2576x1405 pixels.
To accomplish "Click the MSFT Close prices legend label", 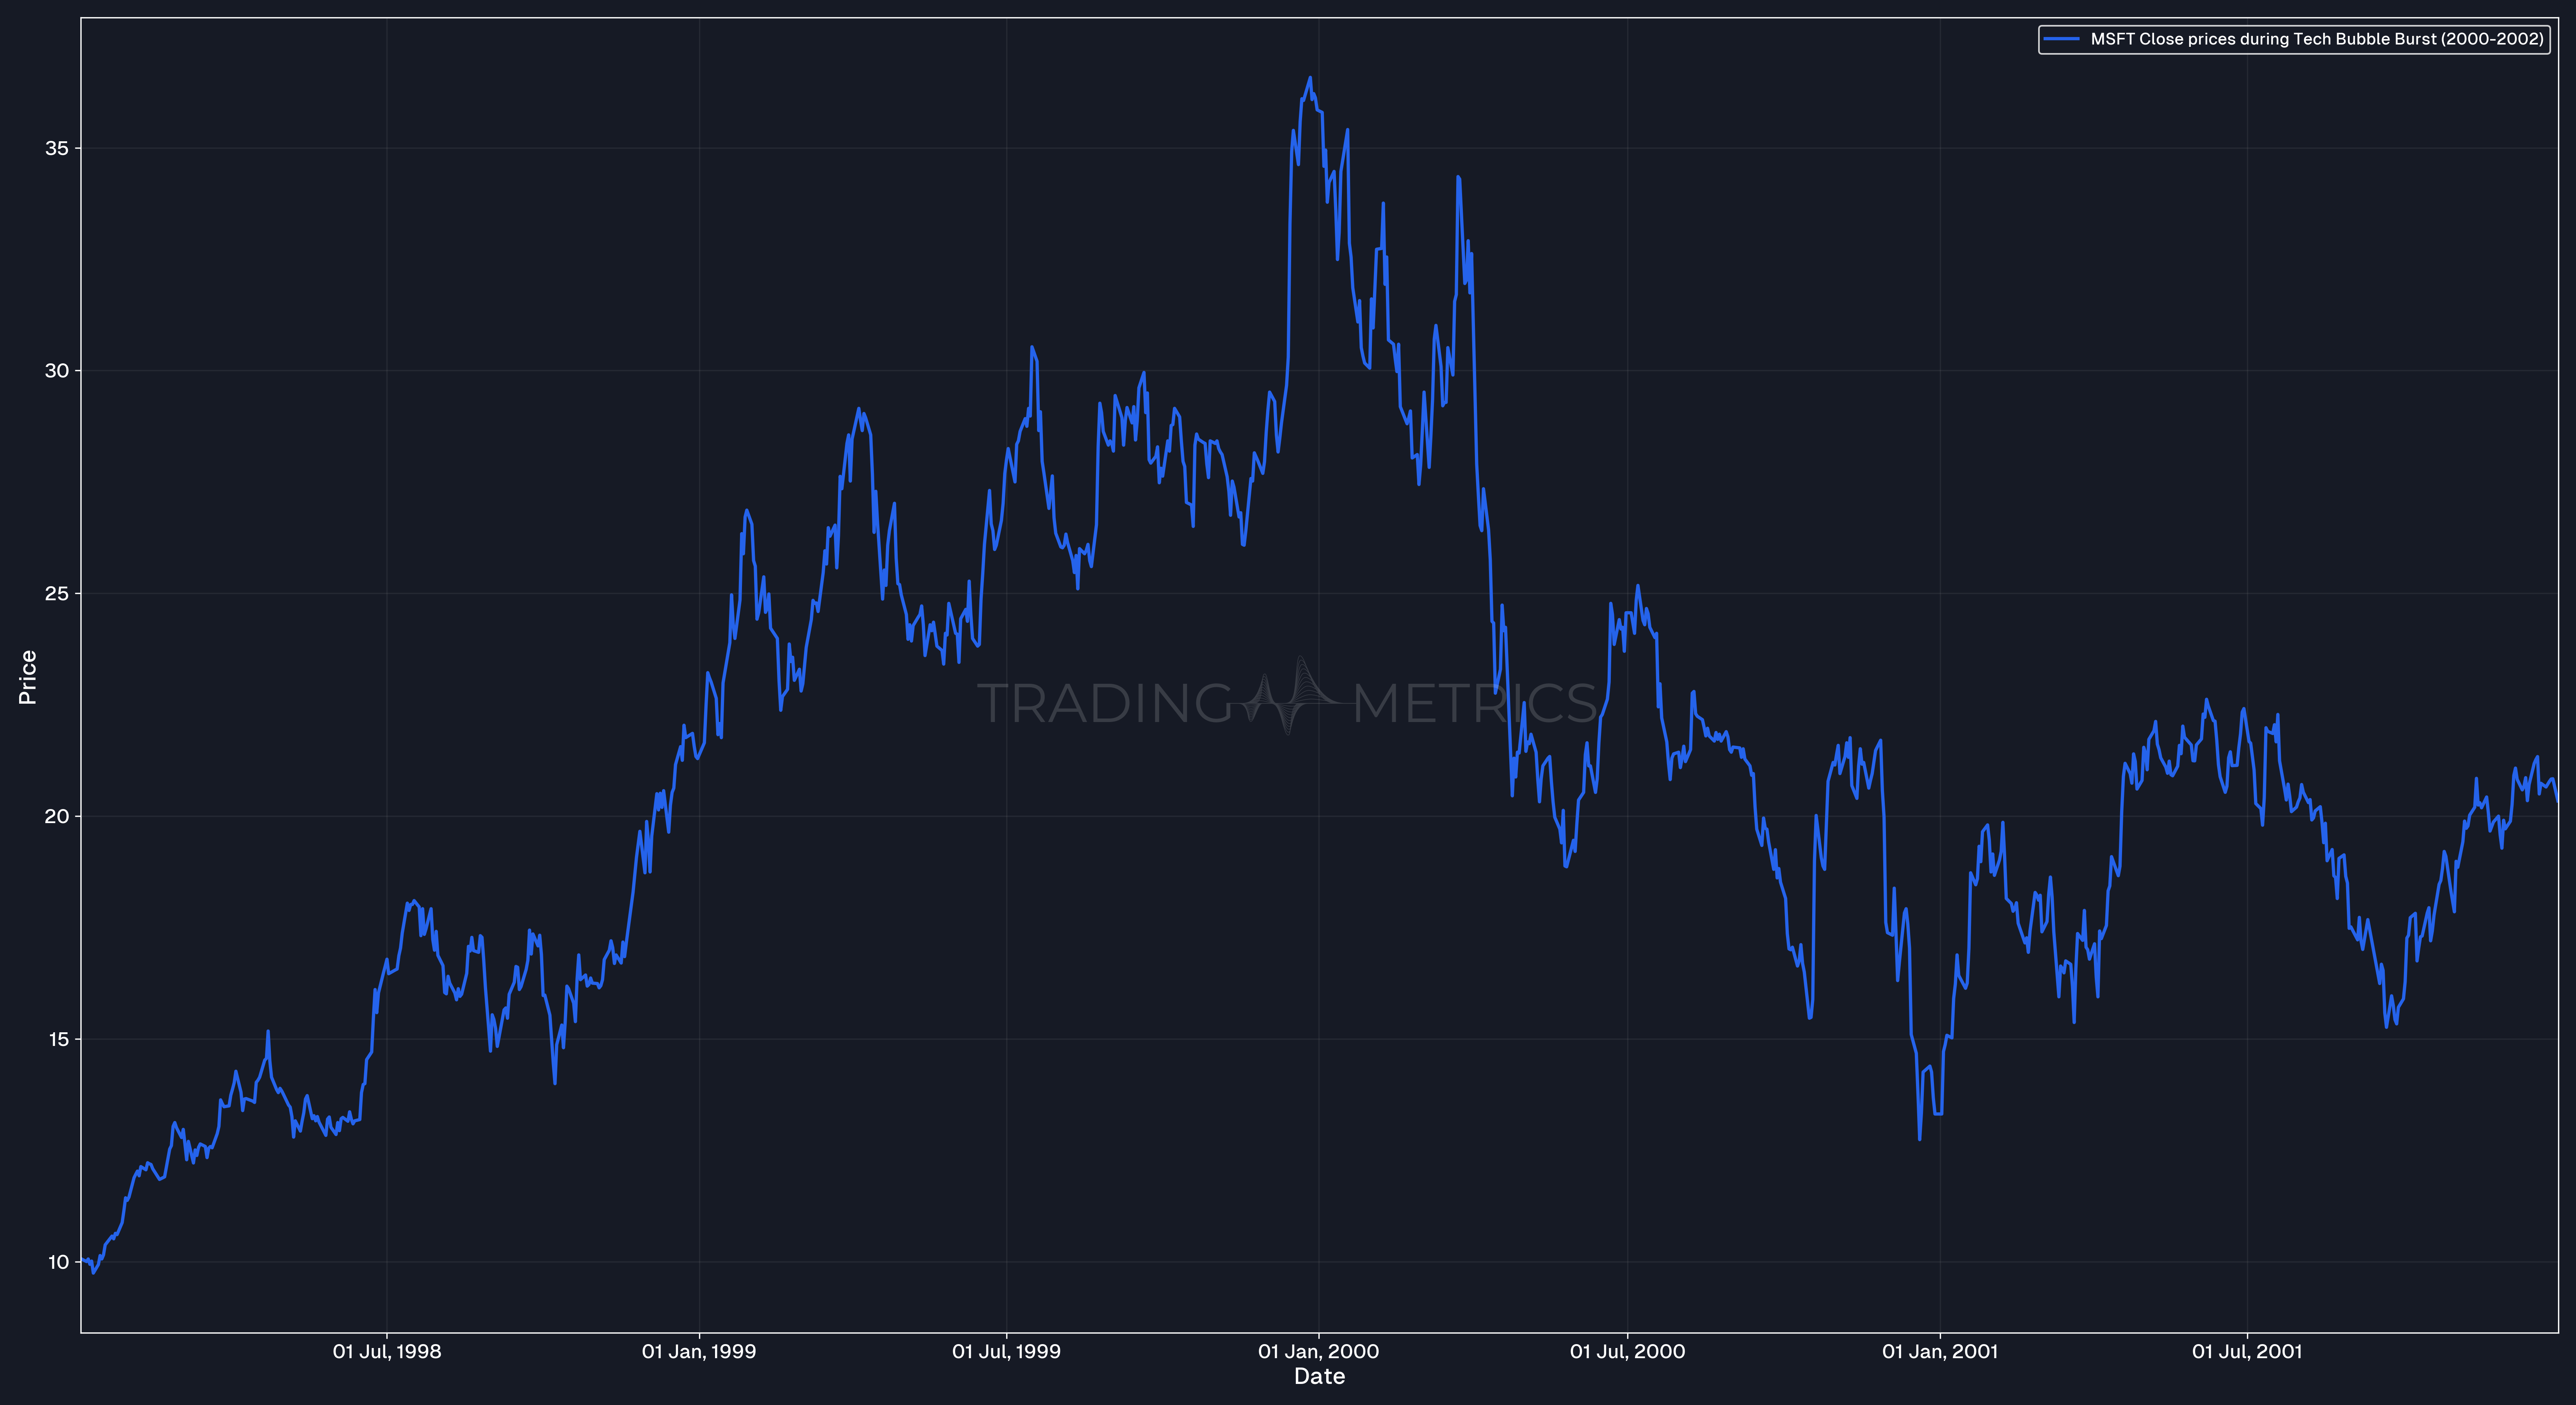I will 2317,39.
